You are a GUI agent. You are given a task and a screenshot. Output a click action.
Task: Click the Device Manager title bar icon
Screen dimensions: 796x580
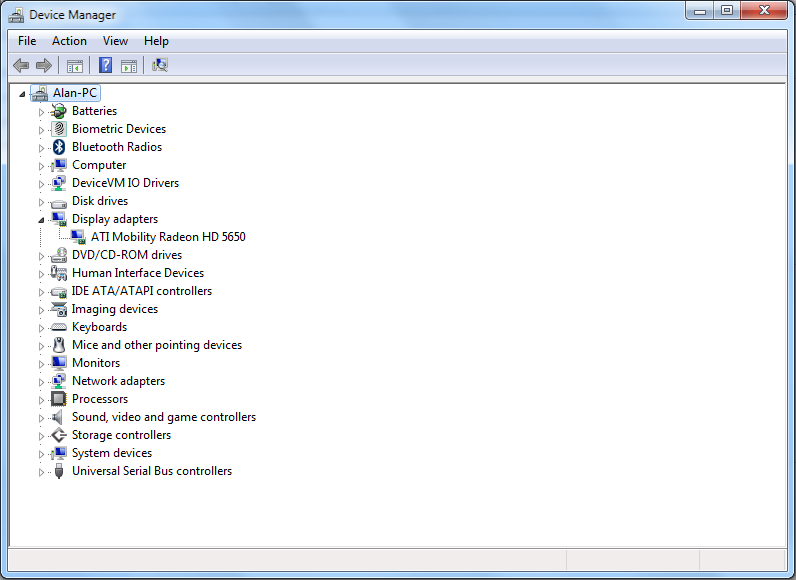[x=16, y=15]
